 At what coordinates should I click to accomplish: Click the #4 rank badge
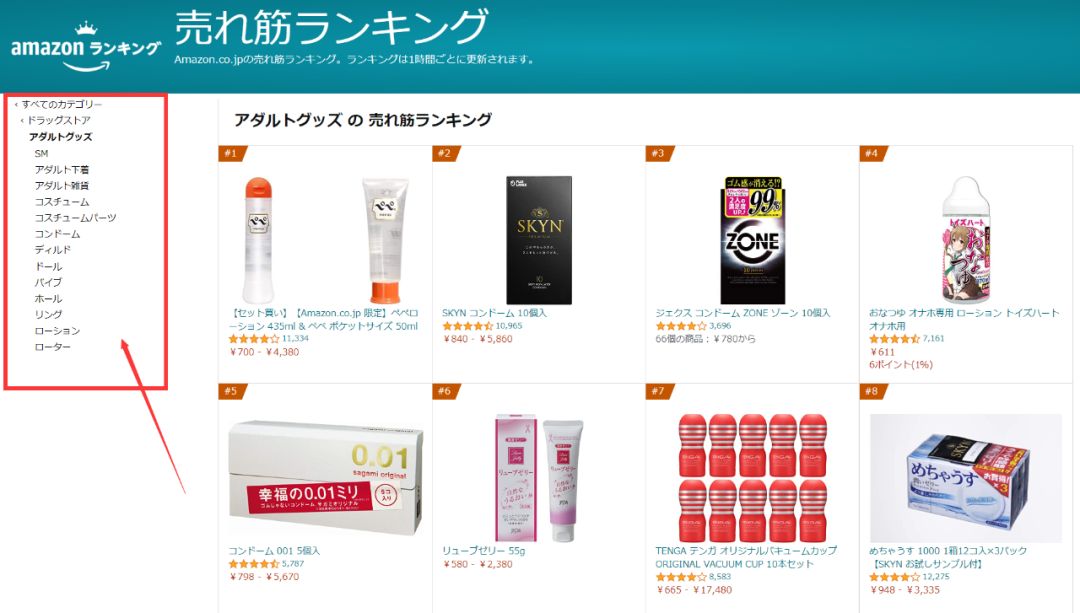pyautogui.click(x=872, y=153)
